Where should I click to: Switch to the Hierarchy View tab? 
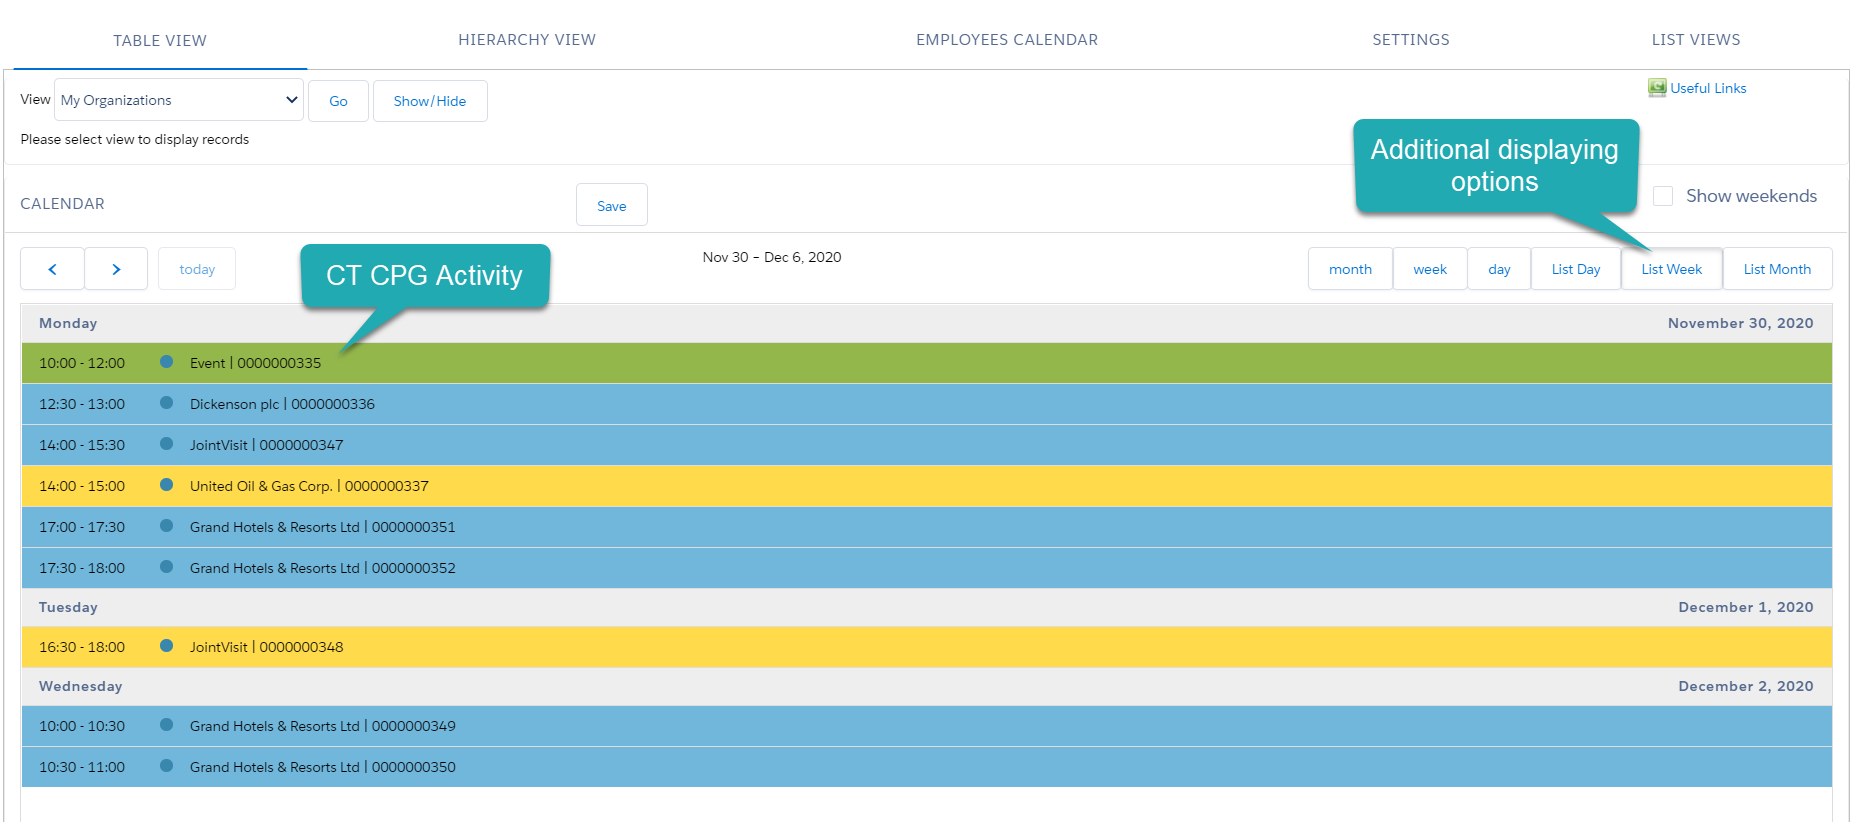pyautogui.click(x=526, y=40)
